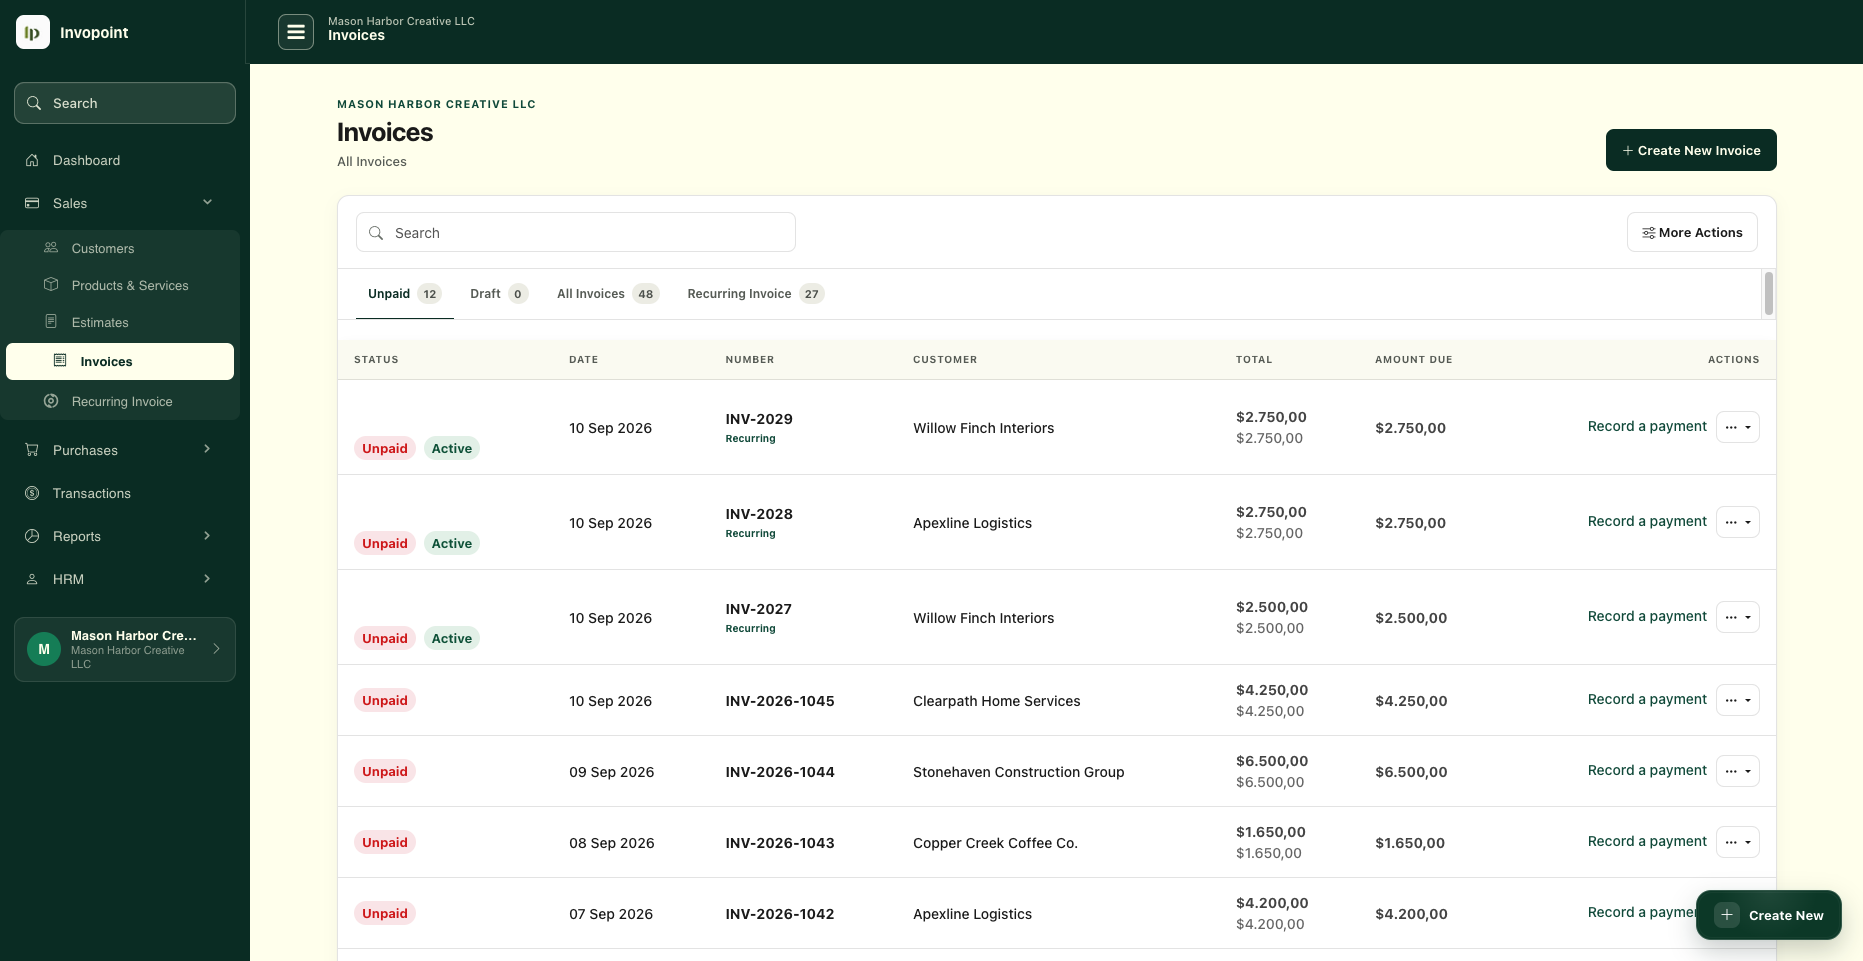
Task: Record a payment for INV-2028
Action: tap(1647, 521)
